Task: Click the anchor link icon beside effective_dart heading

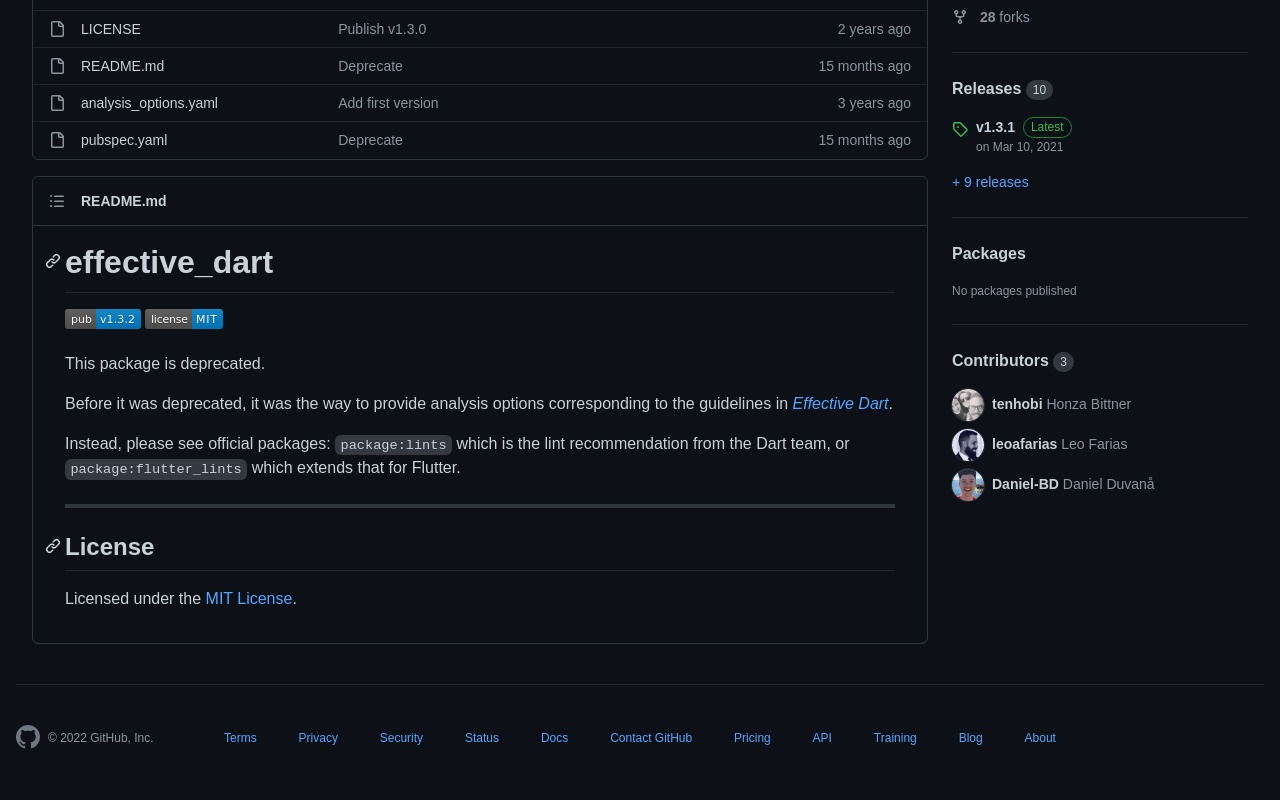Action: point(53,261)
